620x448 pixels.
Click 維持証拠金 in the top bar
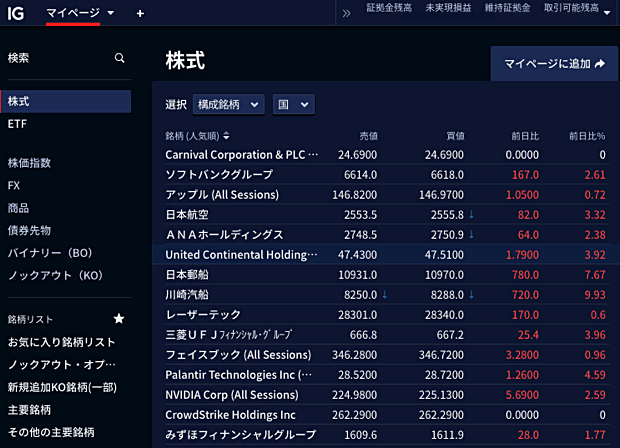pyautogui.click(x=507, y=8)
